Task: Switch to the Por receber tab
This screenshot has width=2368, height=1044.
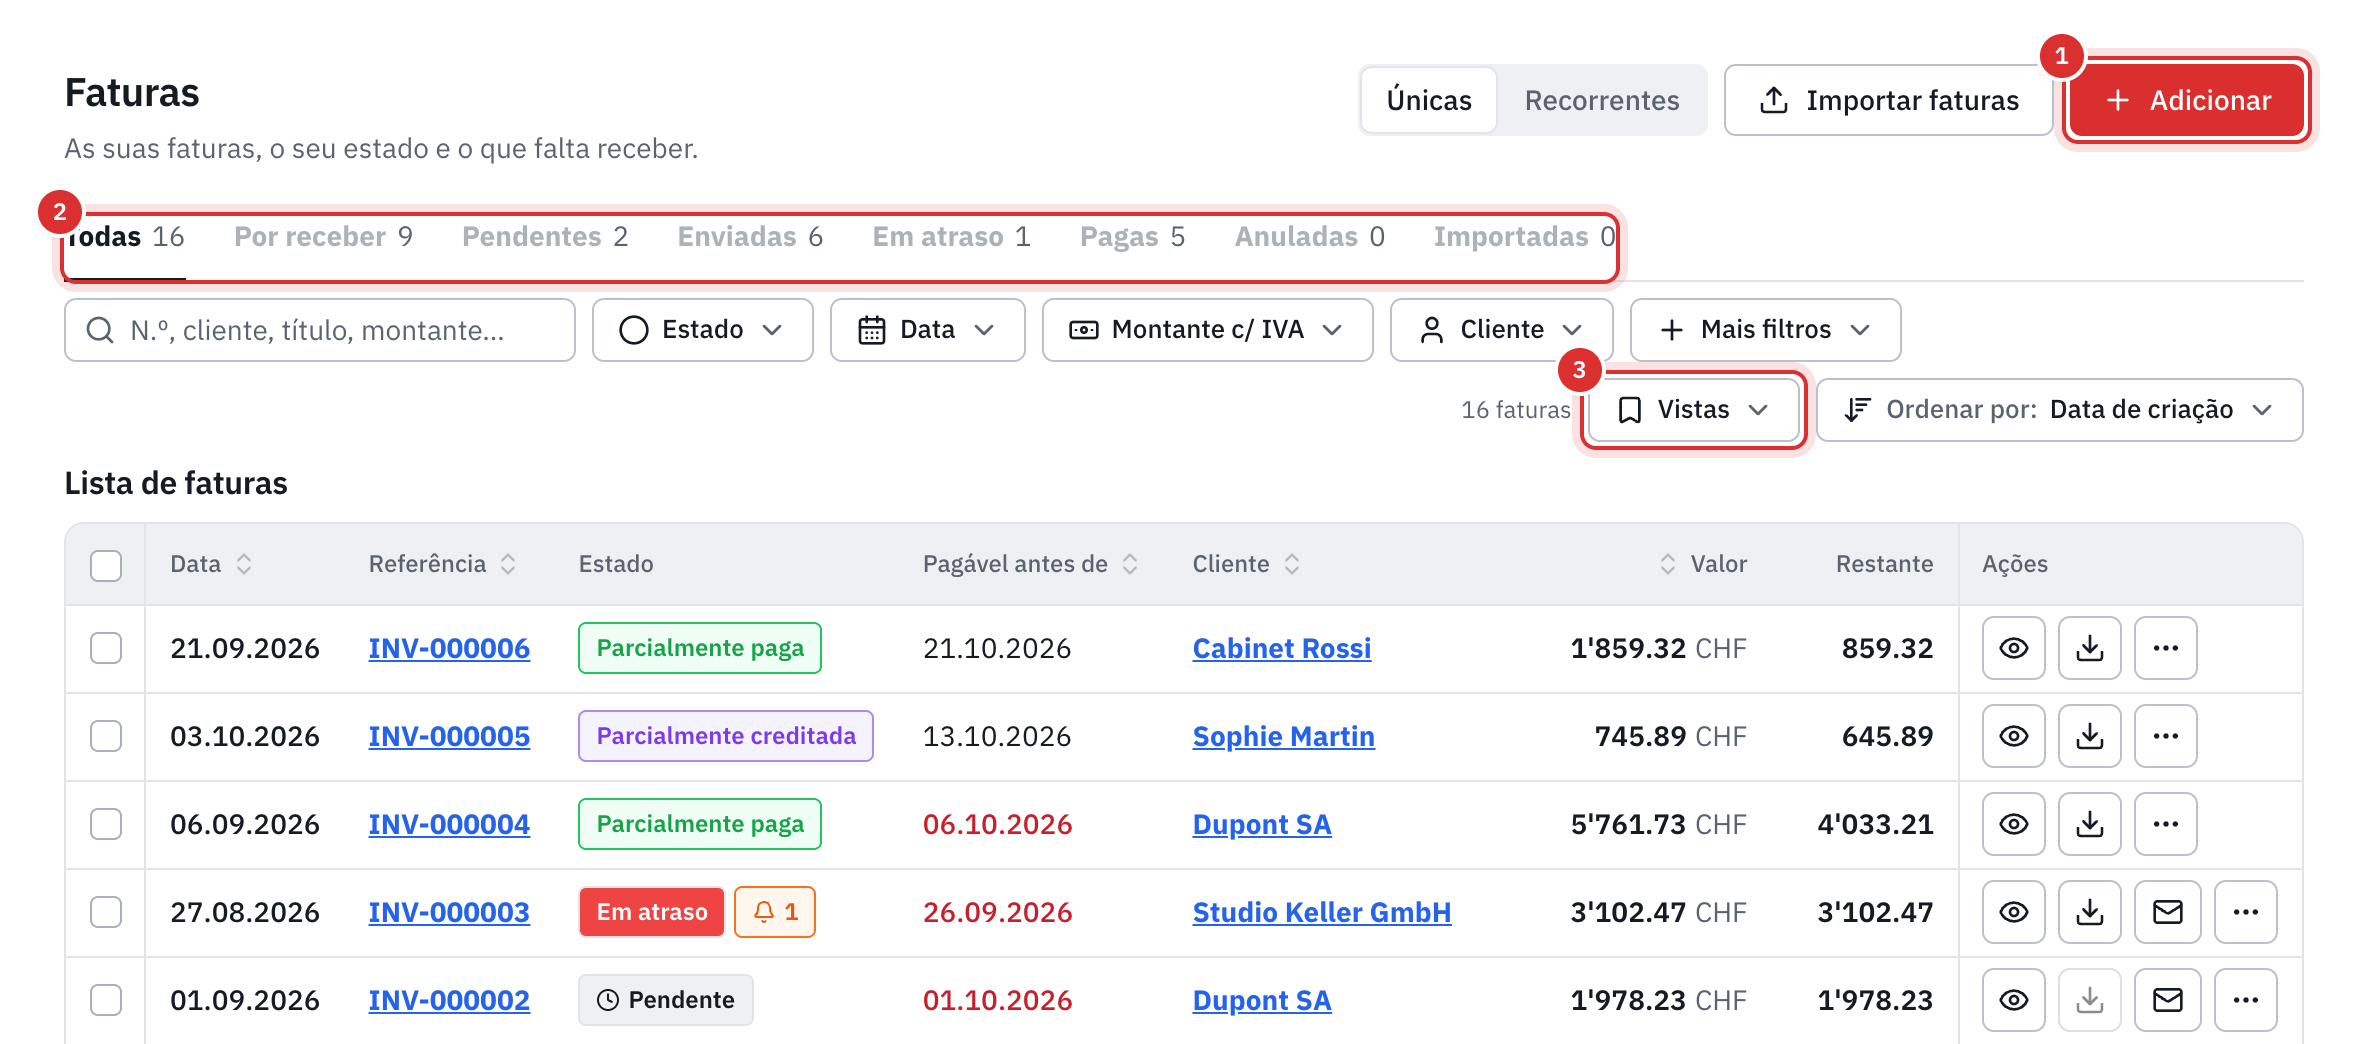Action: [323, 237]
